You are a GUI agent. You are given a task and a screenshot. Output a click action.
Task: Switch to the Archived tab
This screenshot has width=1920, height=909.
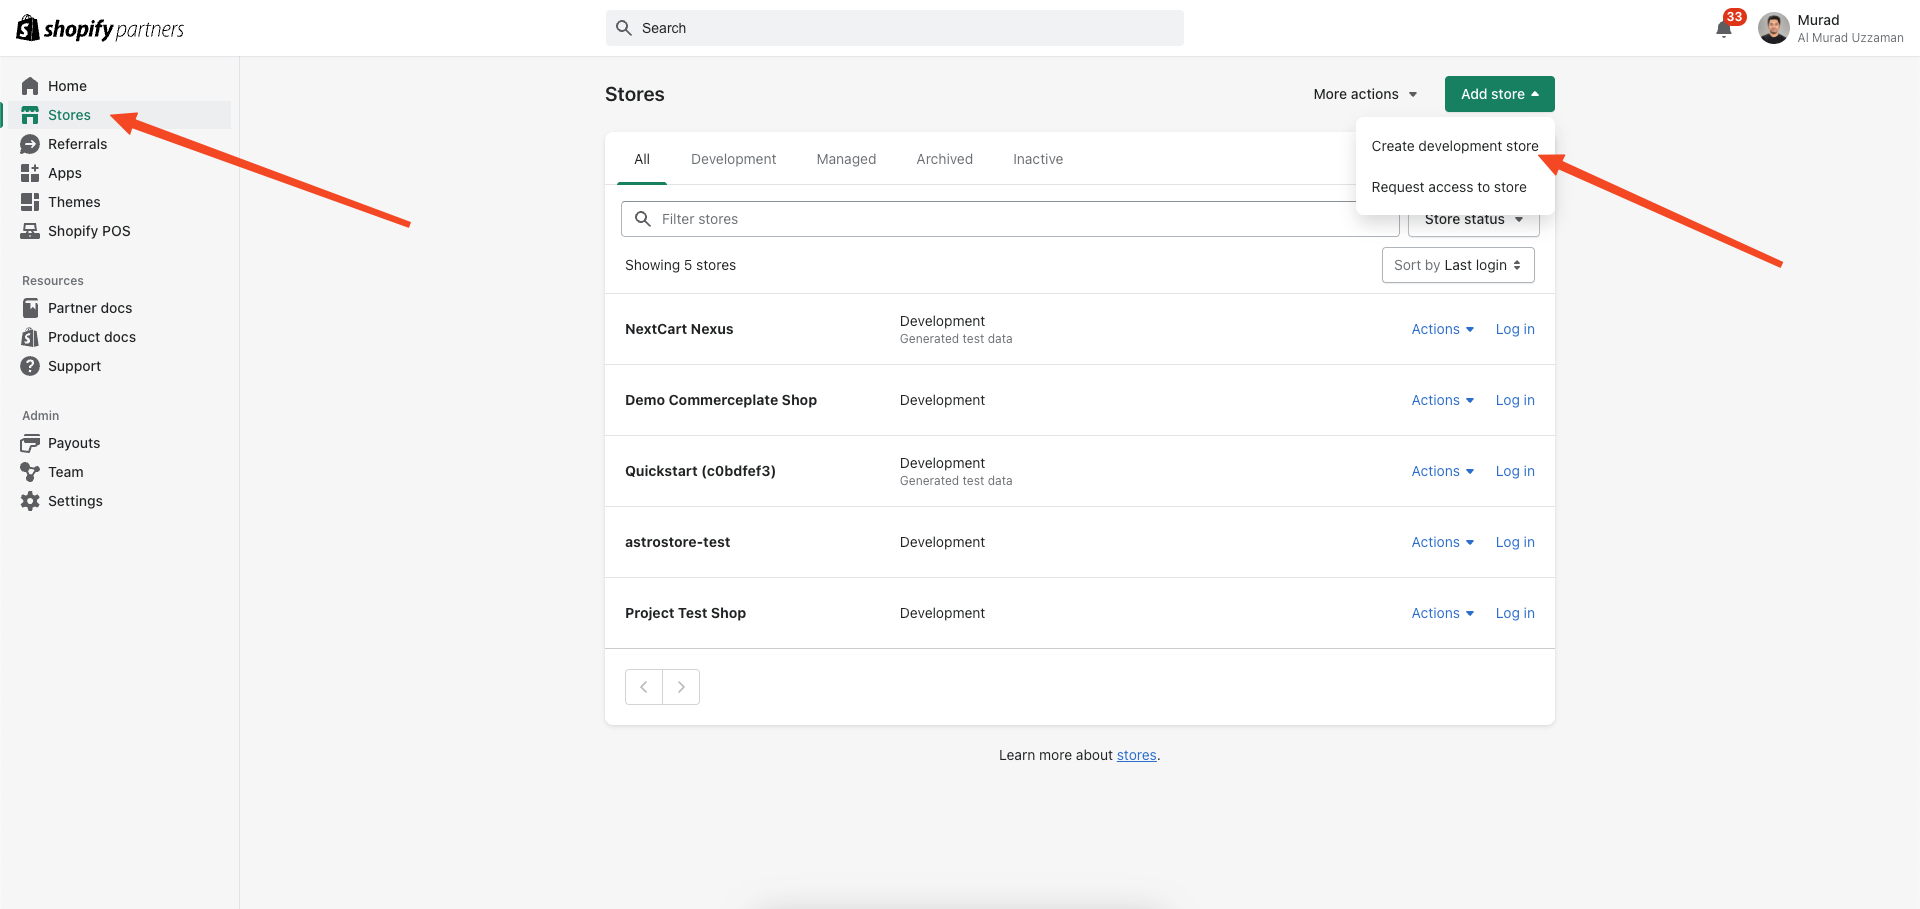[x=944, y=159]
